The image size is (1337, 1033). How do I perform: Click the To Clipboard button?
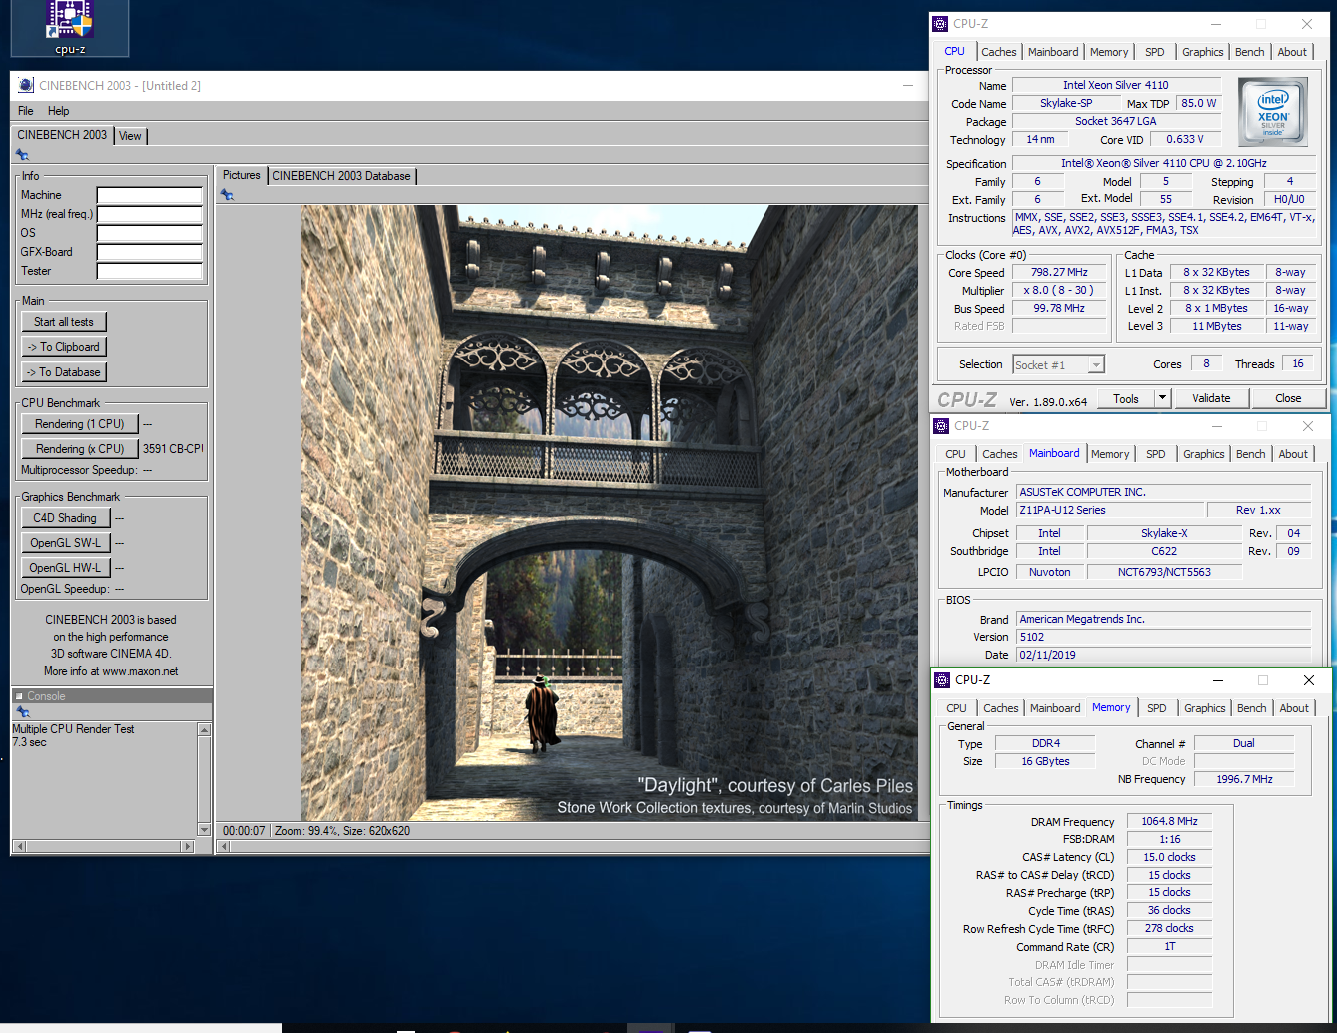[64, 347]
